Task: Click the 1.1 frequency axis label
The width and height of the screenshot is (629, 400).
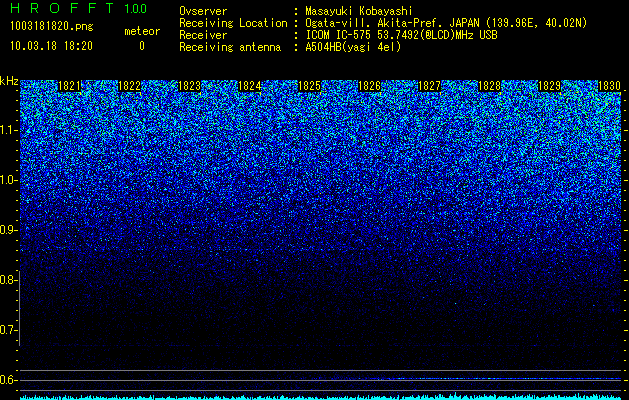Action: 9,130
